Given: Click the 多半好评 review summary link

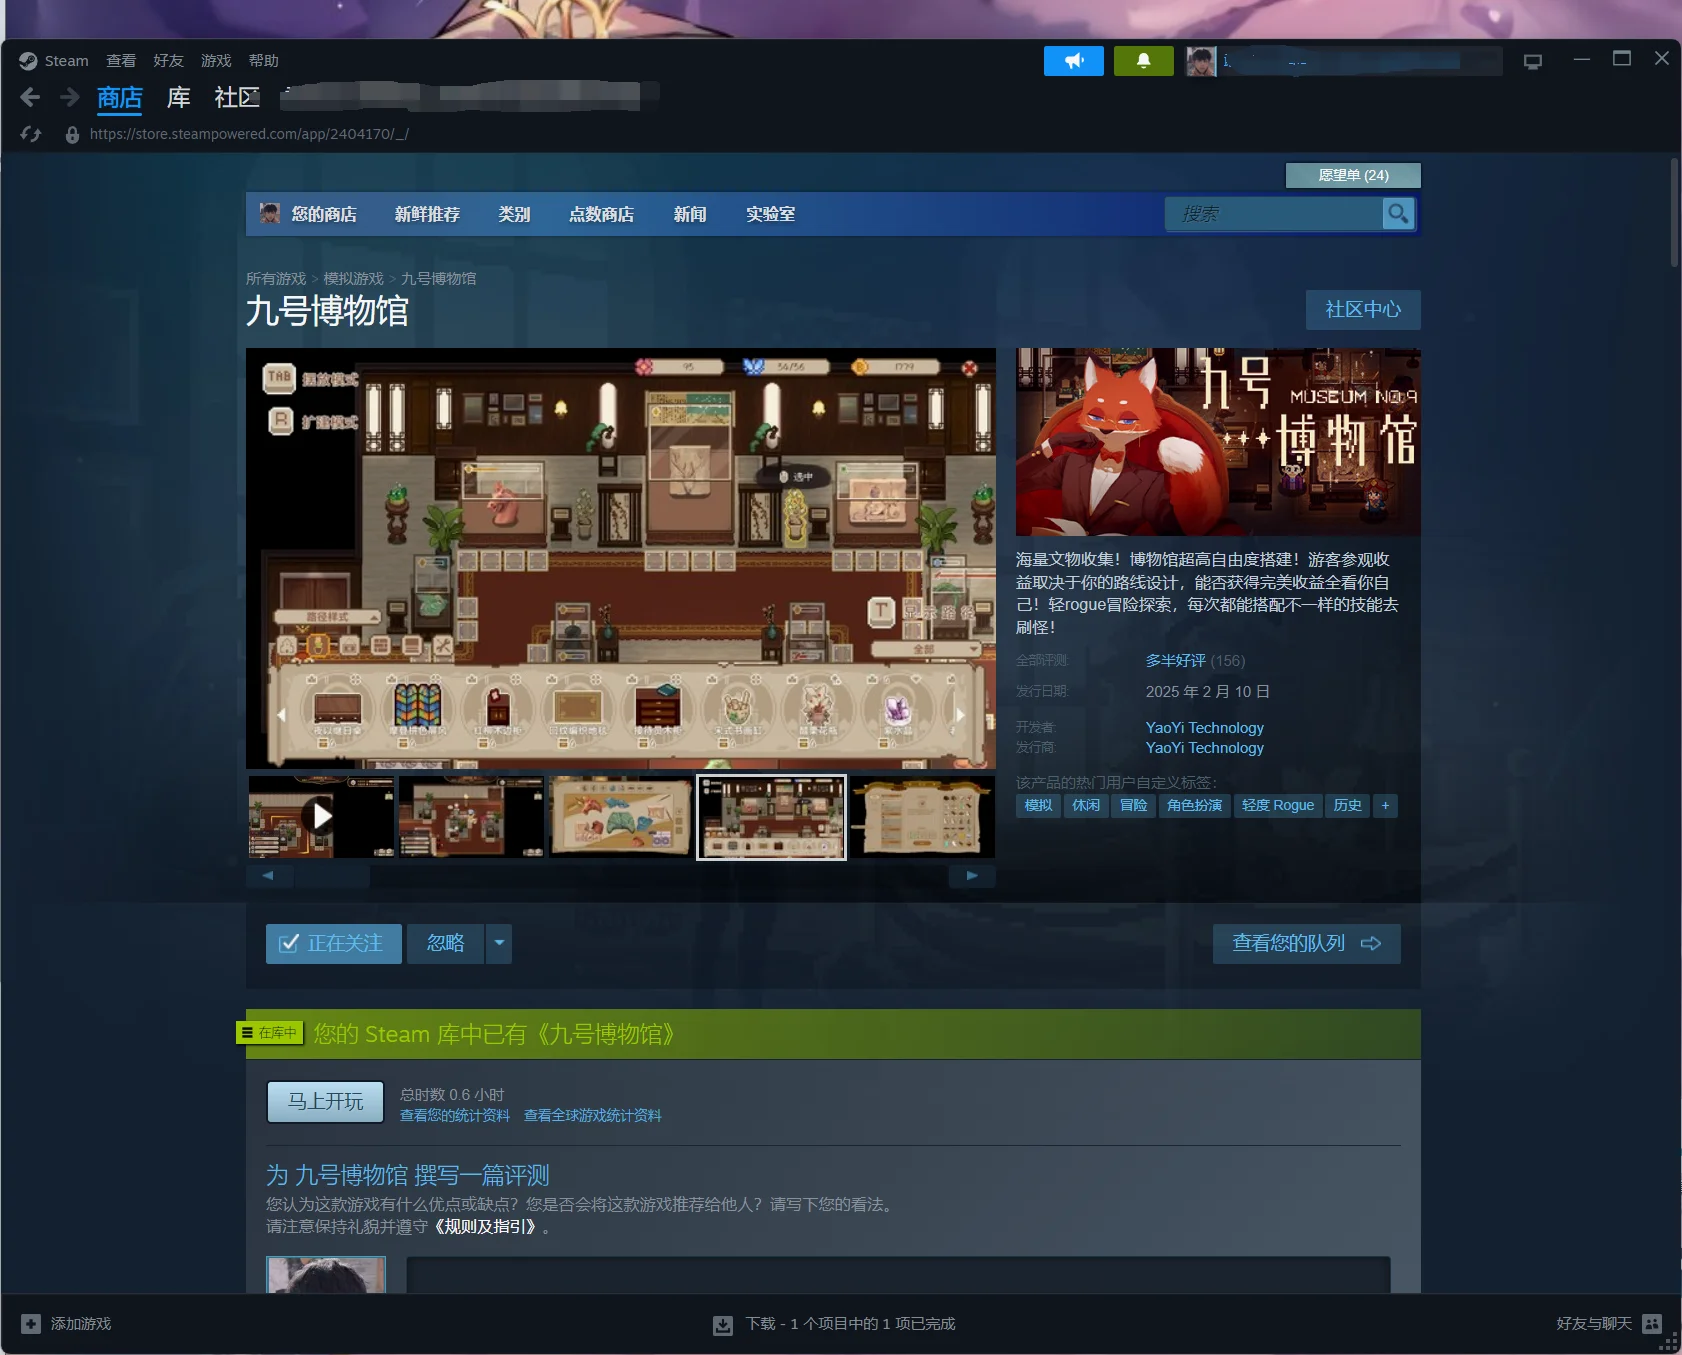Looking at the screenshot, I should [x=1176, y=661].
